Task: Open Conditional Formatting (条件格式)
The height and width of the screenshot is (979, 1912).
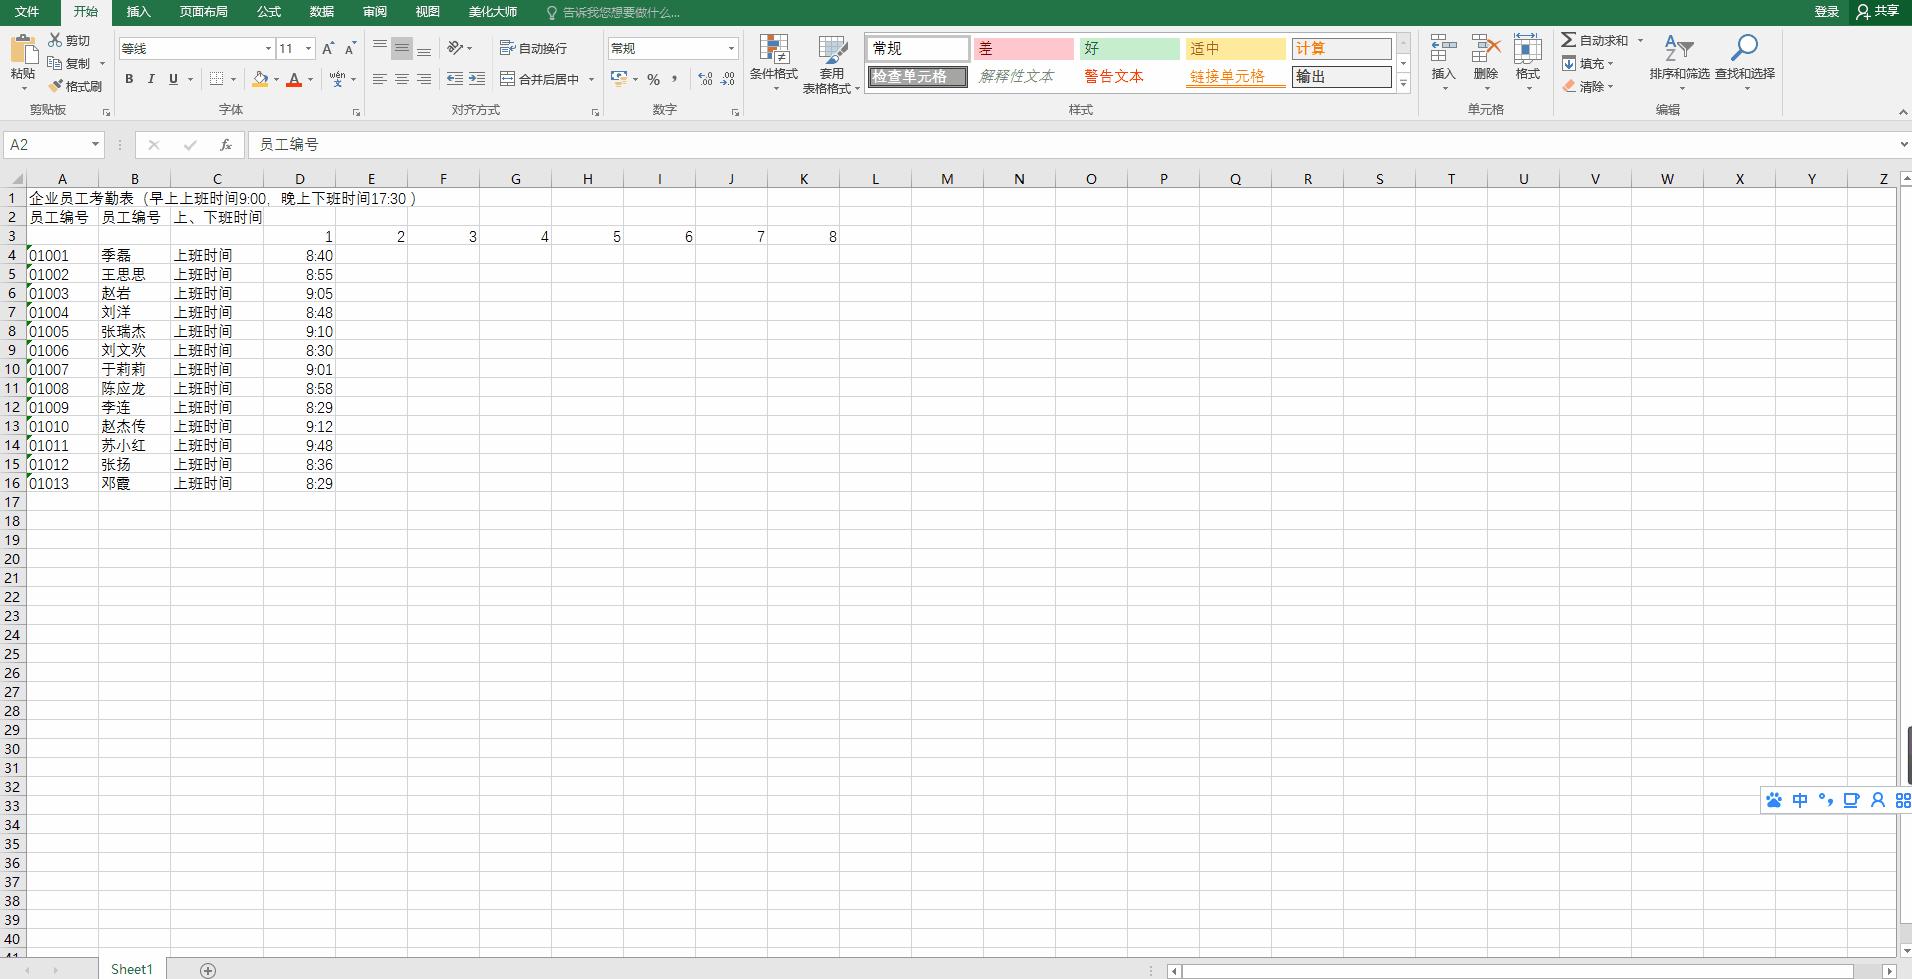Action: click(x=774, y=63)
